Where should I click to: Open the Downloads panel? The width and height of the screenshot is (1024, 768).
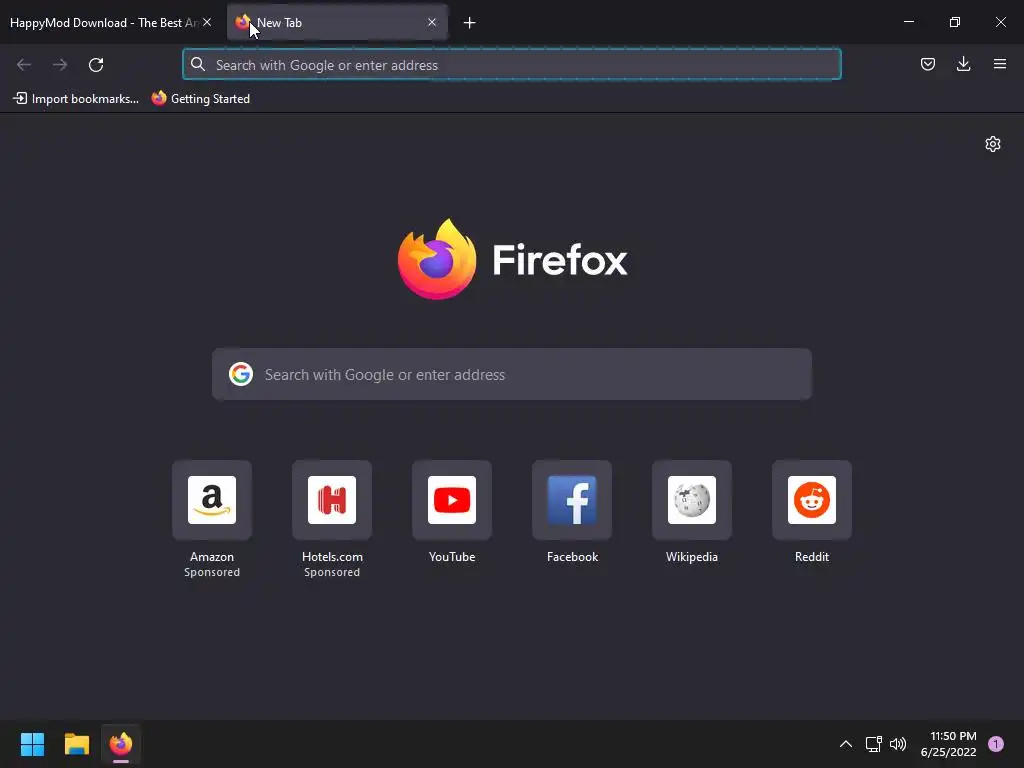(963, 64)
